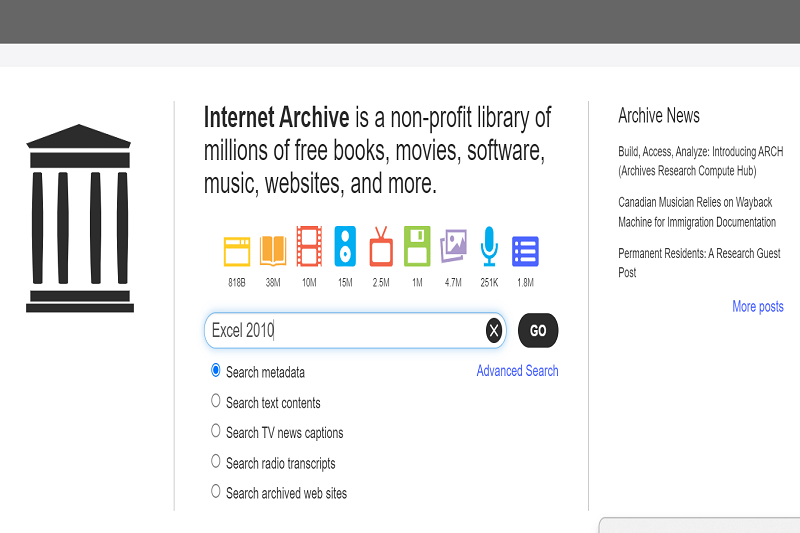
Task: Click the 4.7M count under the images icon
Action: [454, 283]
